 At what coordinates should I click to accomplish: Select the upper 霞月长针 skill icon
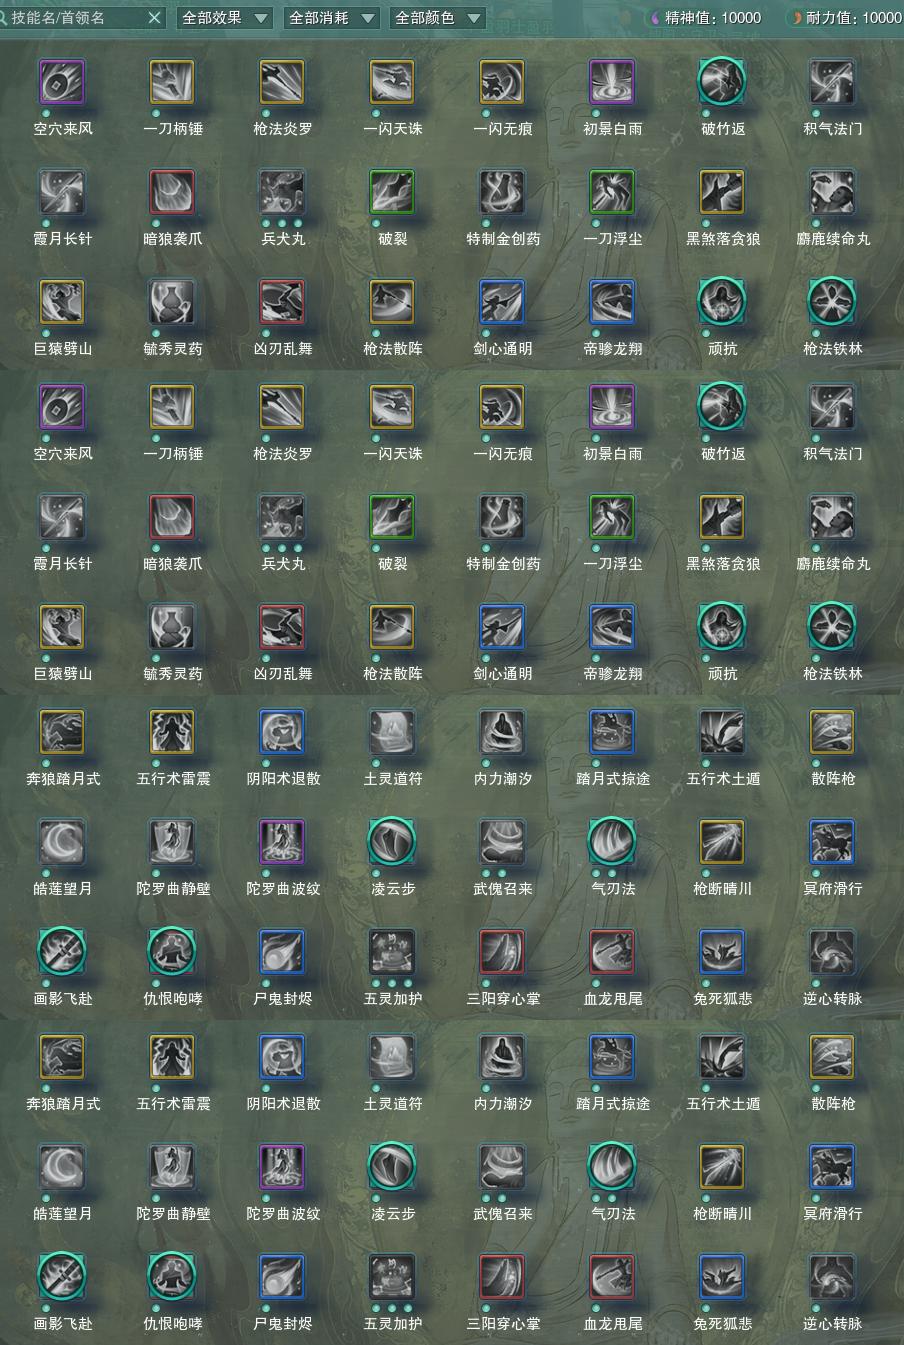click(x=62, y=192)
